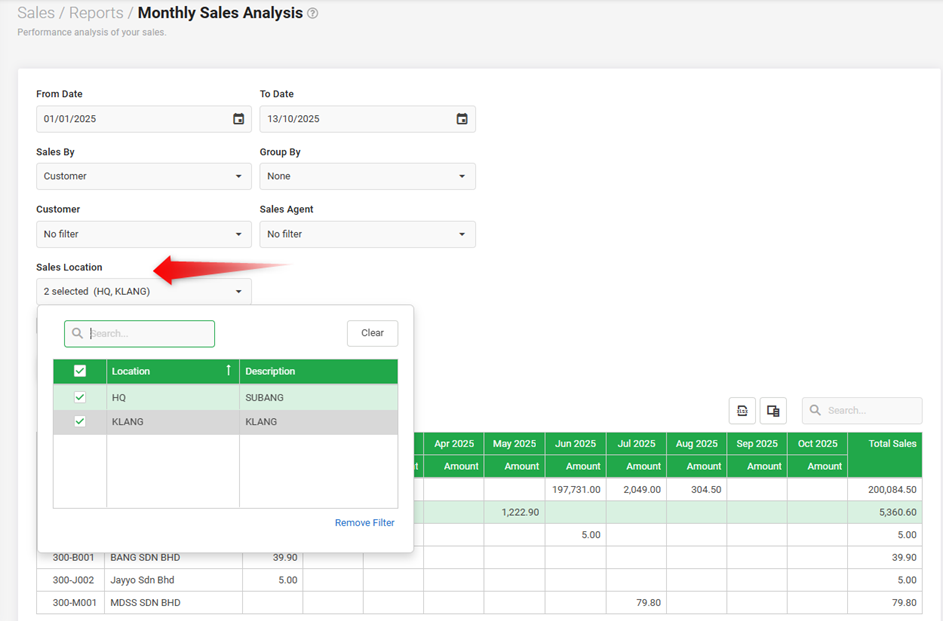Click customer name MDSS SDN BHD
This screenshot has width=943, height=621.
tap(145, 602)
